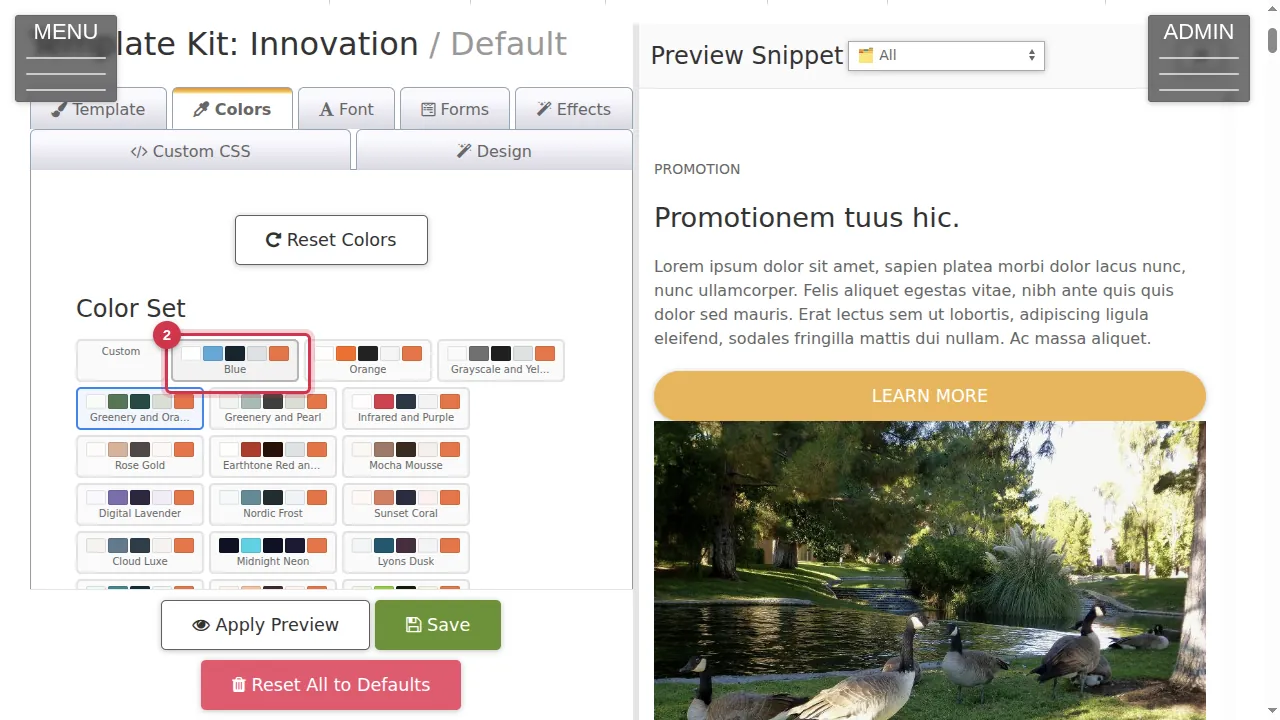Click Apply Preview
The image size is (1280, 720).
[265, 625]
